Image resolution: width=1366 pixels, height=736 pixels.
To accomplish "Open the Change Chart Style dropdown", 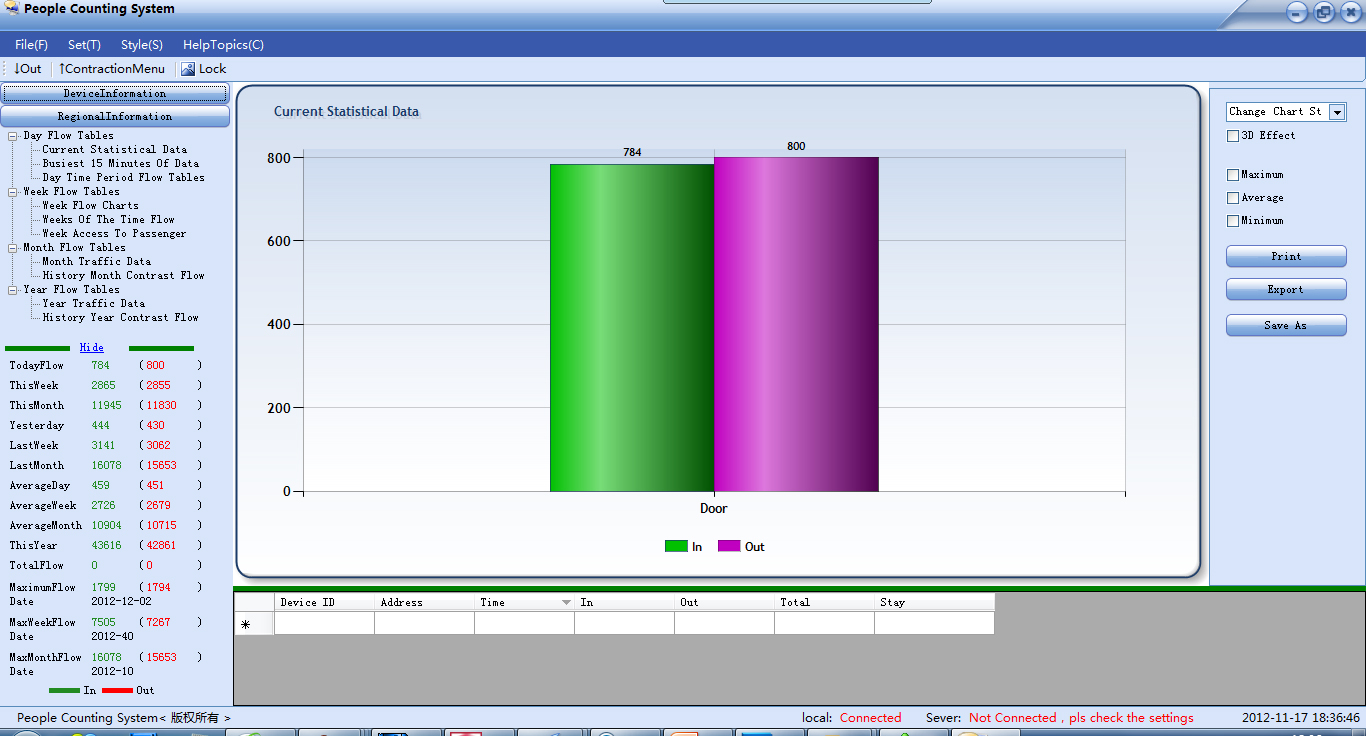I will (x=1337, y=112).
